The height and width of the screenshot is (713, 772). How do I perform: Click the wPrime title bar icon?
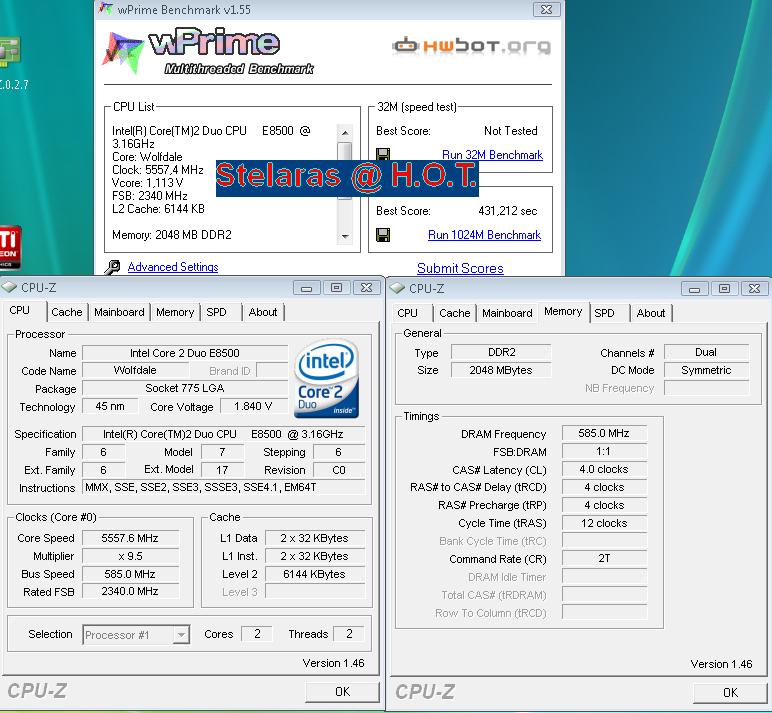pyautogui.click(x=105, y=9)
